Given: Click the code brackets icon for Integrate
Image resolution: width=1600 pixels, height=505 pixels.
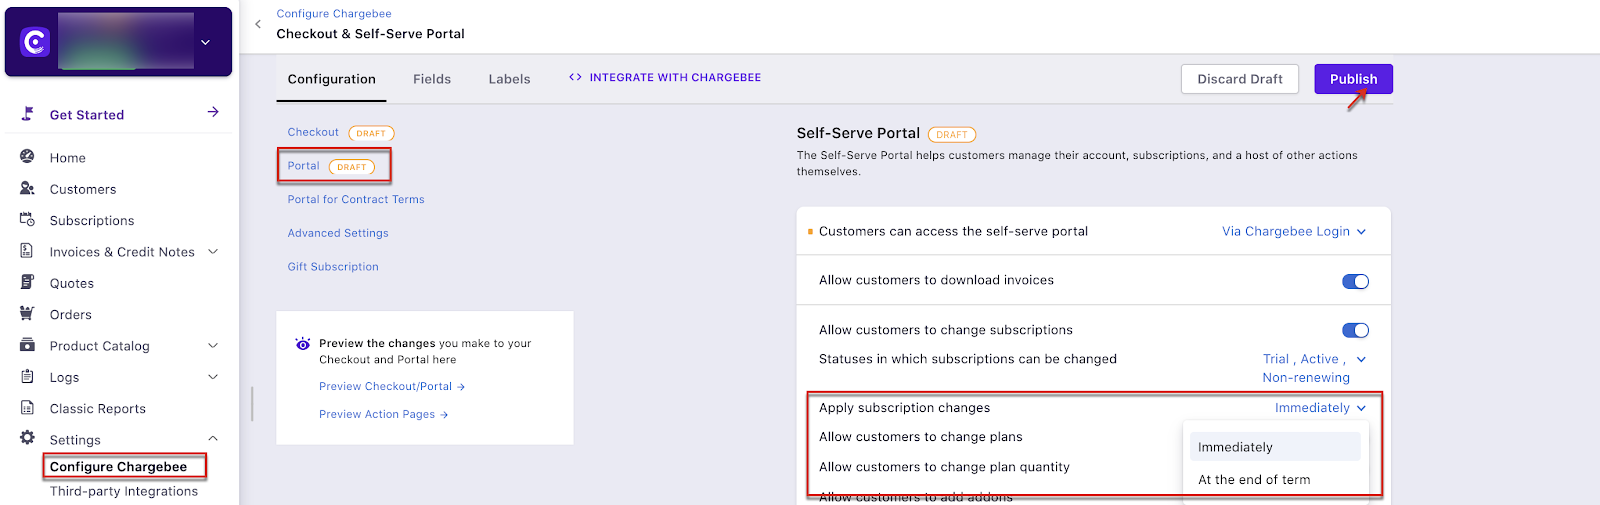Looking at the screenshot, I should coord(575,77).
